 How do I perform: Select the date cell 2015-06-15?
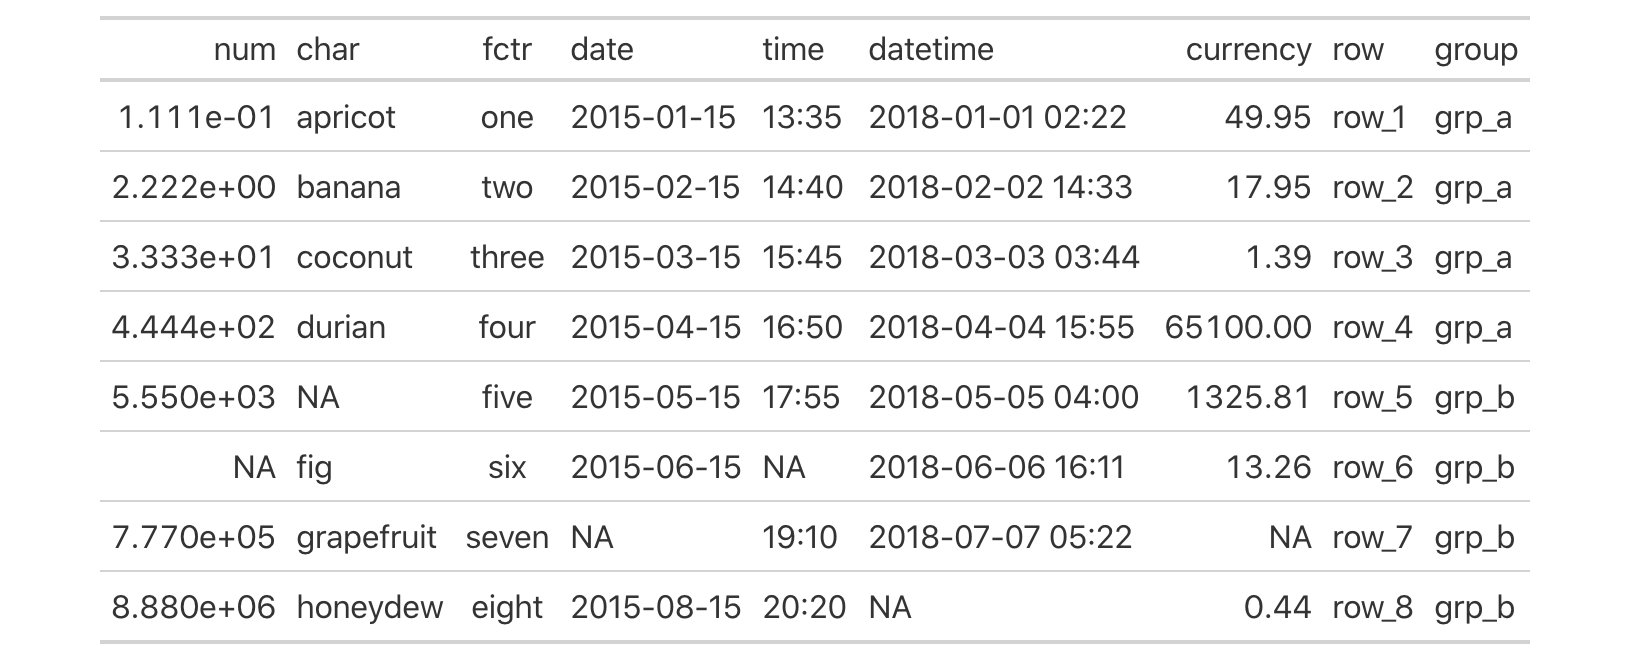(x=655, y=468)
